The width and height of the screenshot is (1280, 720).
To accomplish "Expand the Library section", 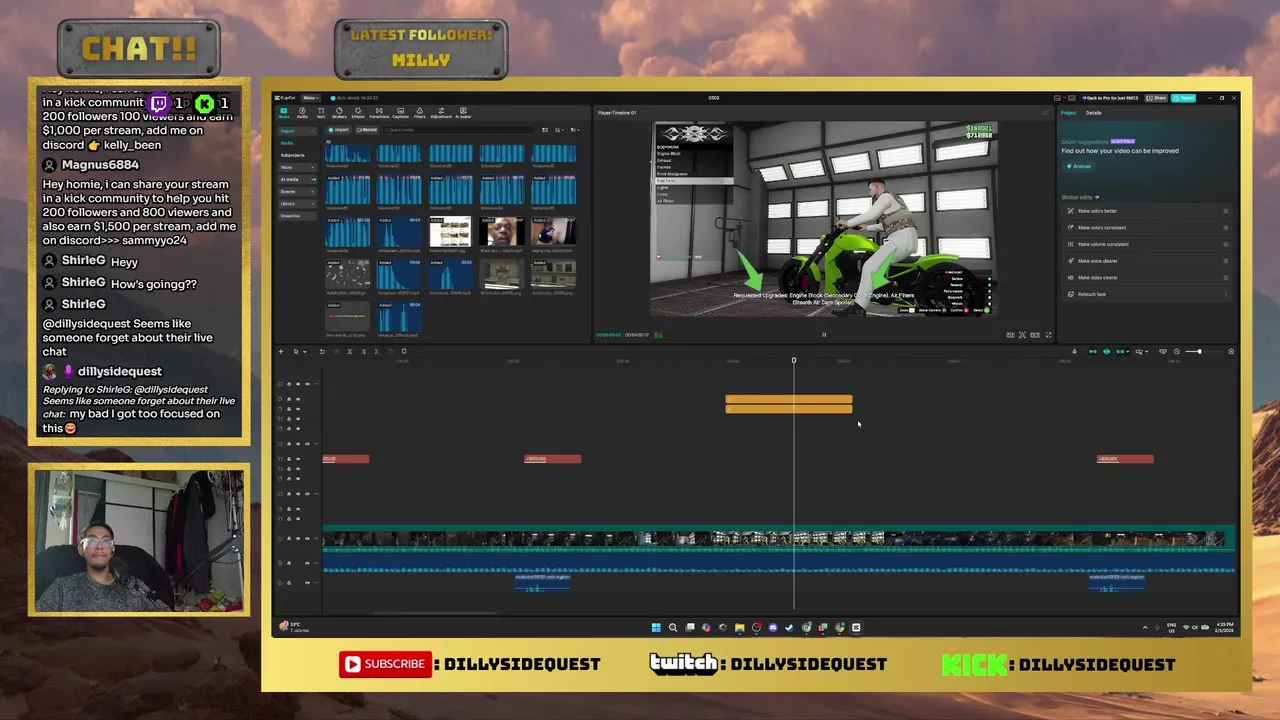I will coord(297,204).
